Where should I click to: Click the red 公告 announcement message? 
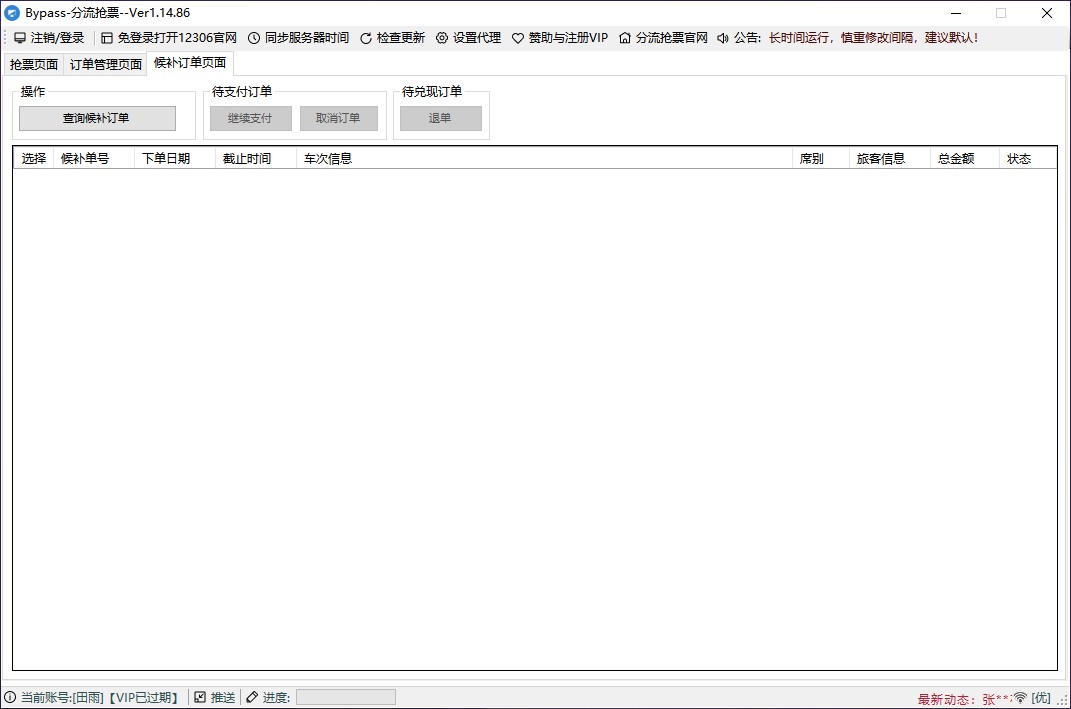873,38
